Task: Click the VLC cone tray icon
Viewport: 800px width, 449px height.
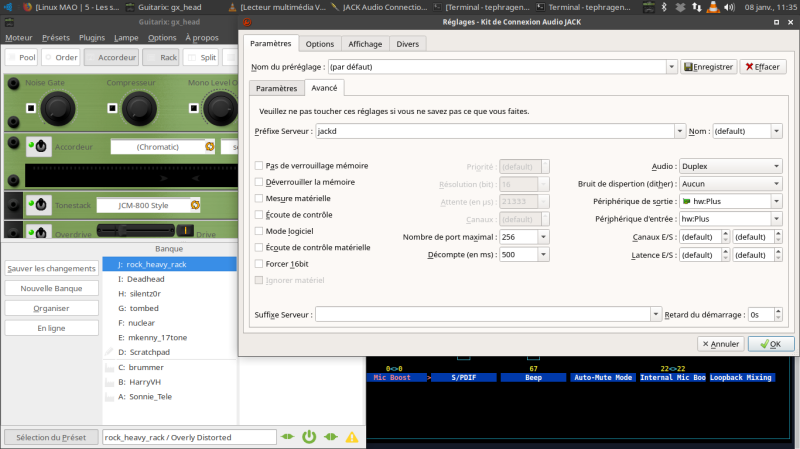Action: [x=713, y=7]
